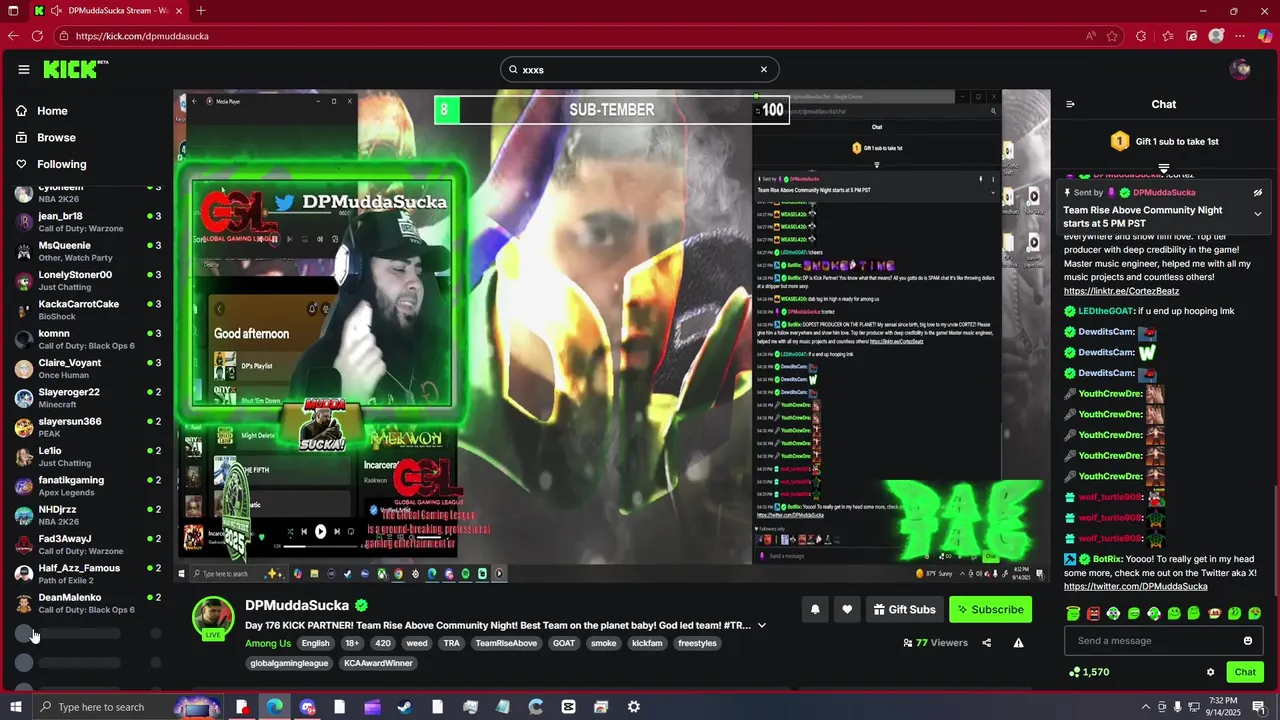This screenshot has height=720, width=1280.
Task: Hide the pinned message
Action: (1258, 192)
